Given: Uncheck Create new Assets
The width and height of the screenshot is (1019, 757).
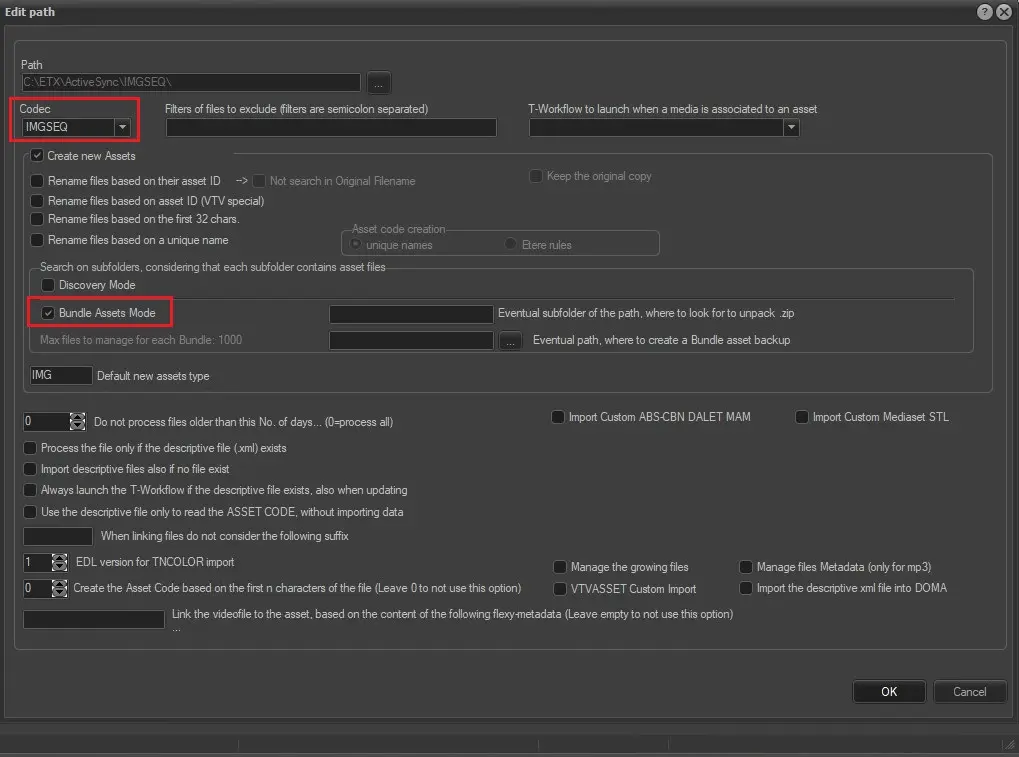Looking at the screenshot, I should [x=37, y=156].
